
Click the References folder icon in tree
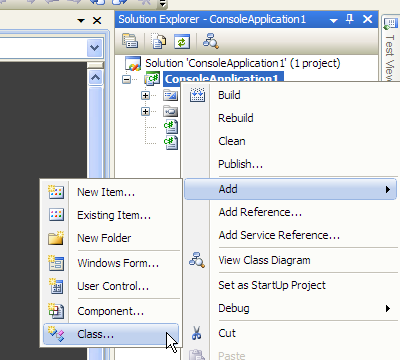click(171, 111)
